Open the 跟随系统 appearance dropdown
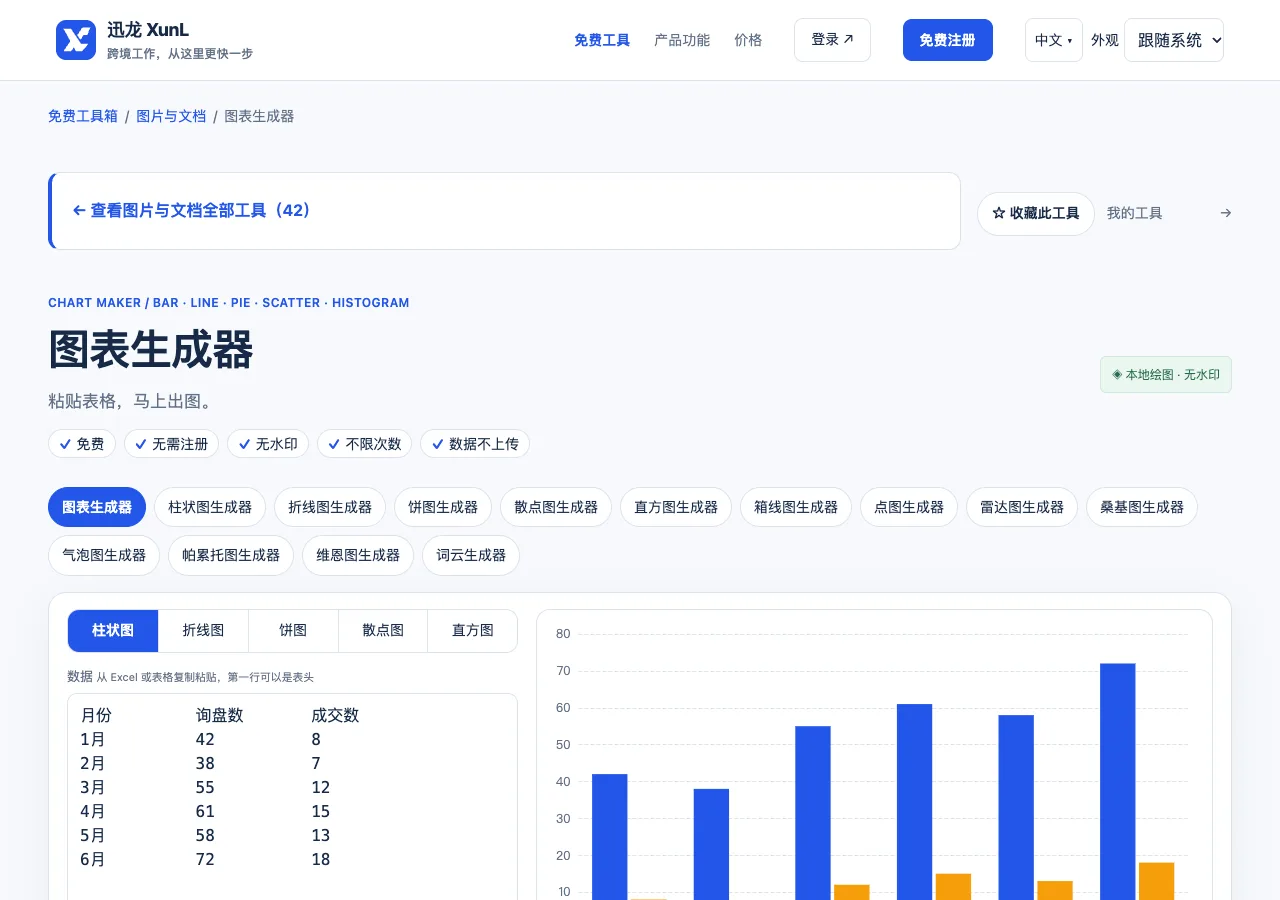The image size is (1280, 900). click(1174, 40)
